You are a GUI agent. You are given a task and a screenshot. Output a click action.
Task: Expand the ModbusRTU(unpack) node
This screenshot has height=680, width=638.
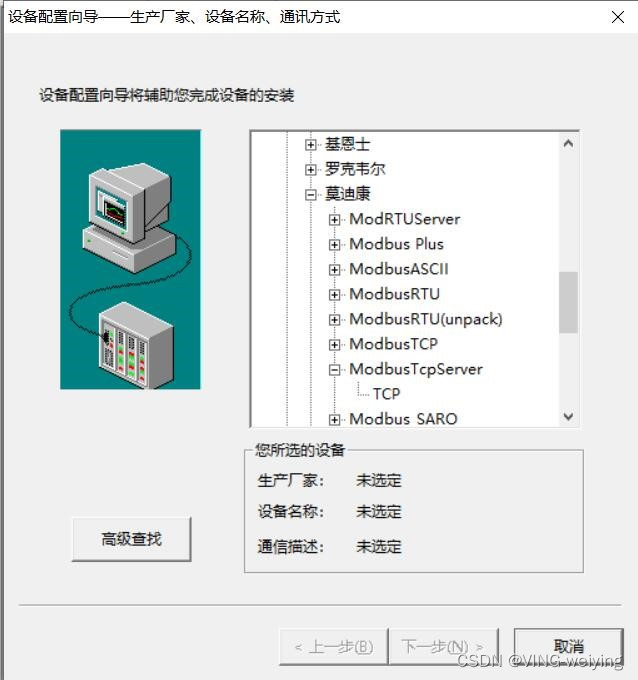334,320
